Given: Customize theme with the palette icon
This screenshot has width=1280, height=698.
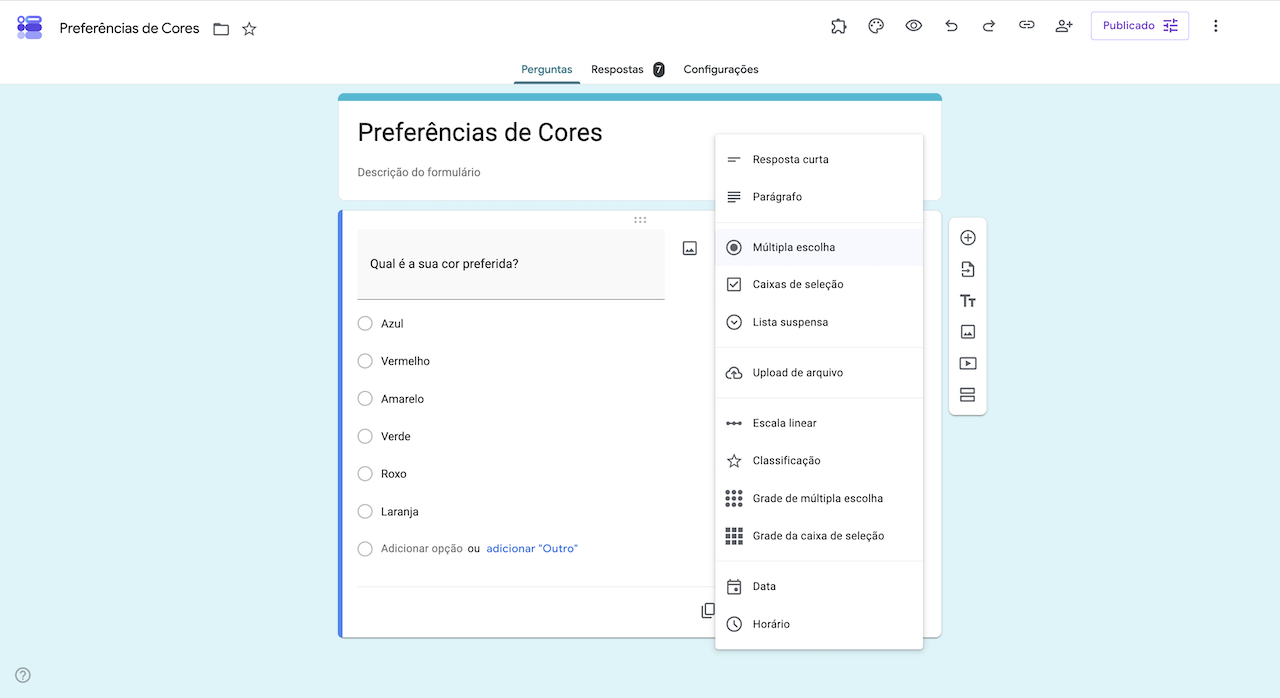Looking at the screenshot, I should (876, 26).
